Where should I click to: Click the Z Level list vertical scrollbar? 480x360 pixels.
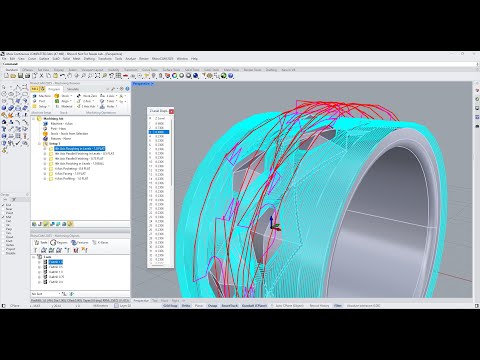(x=172, y=153)
